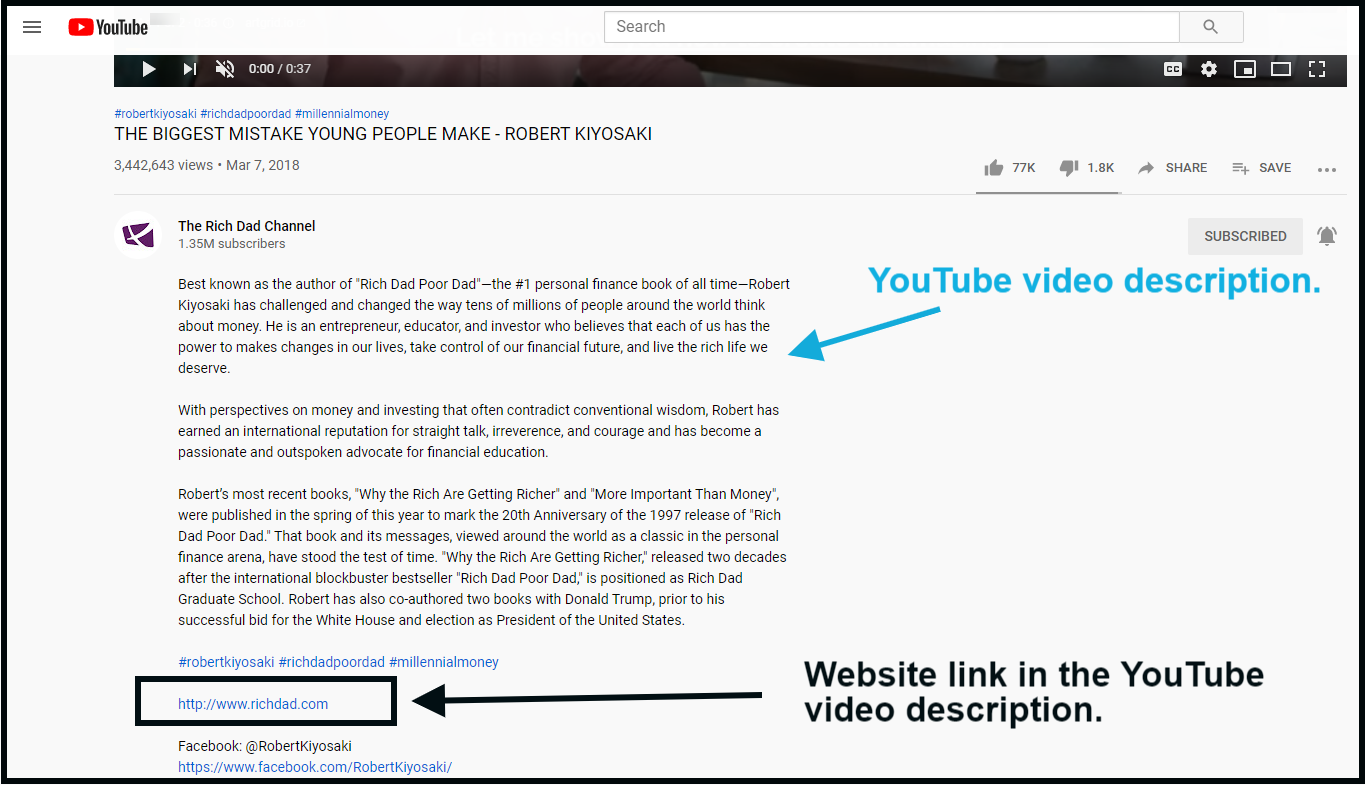
Task: Click the 3,442,643 views text
Action: 164,165
